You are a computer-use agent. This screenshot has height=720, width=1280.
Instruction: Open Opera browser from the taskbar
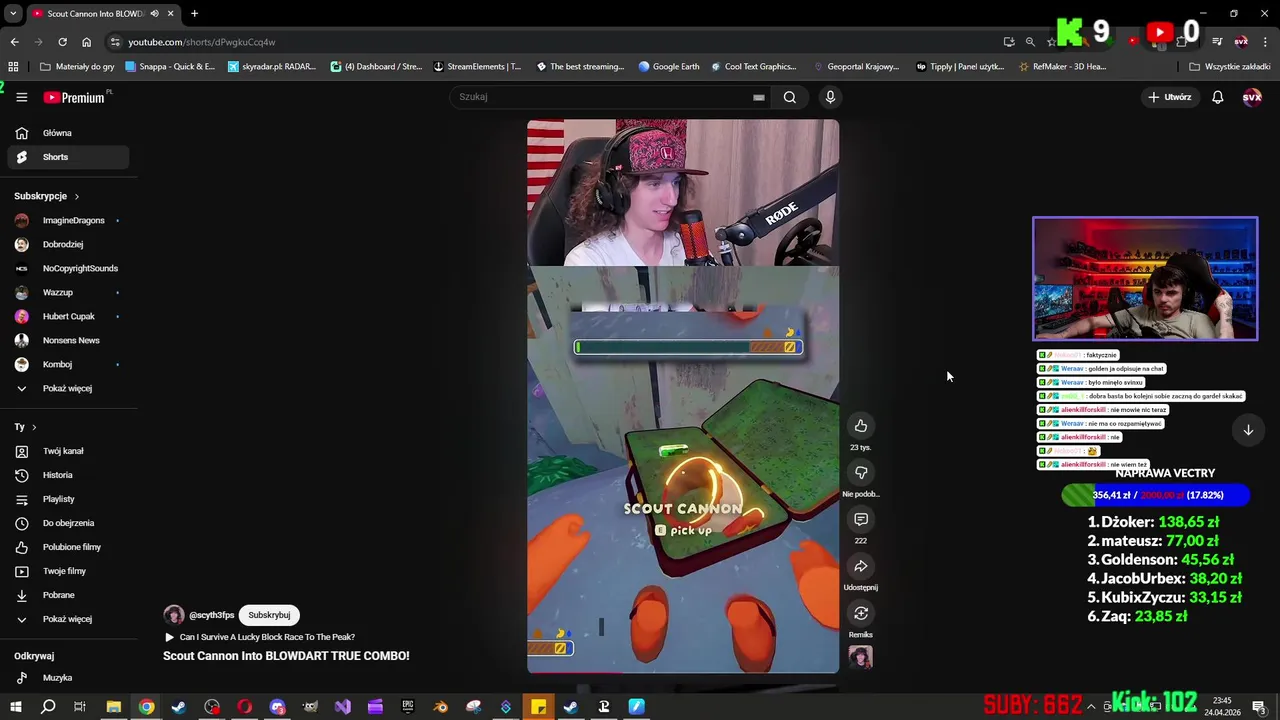click(244, 707)
